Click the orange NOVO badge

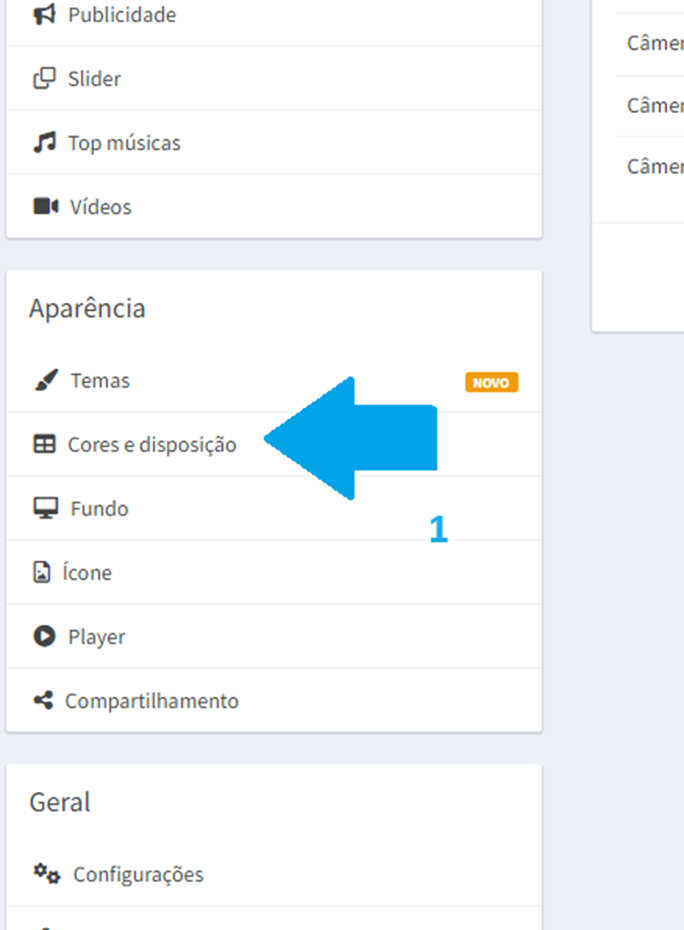point(491,383)
